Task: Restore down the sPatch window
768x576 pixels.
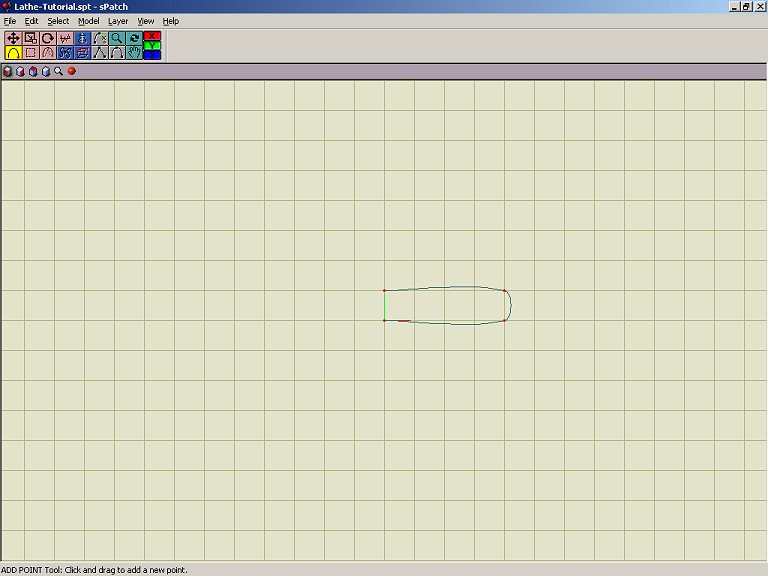Action: tap(746, 6)
